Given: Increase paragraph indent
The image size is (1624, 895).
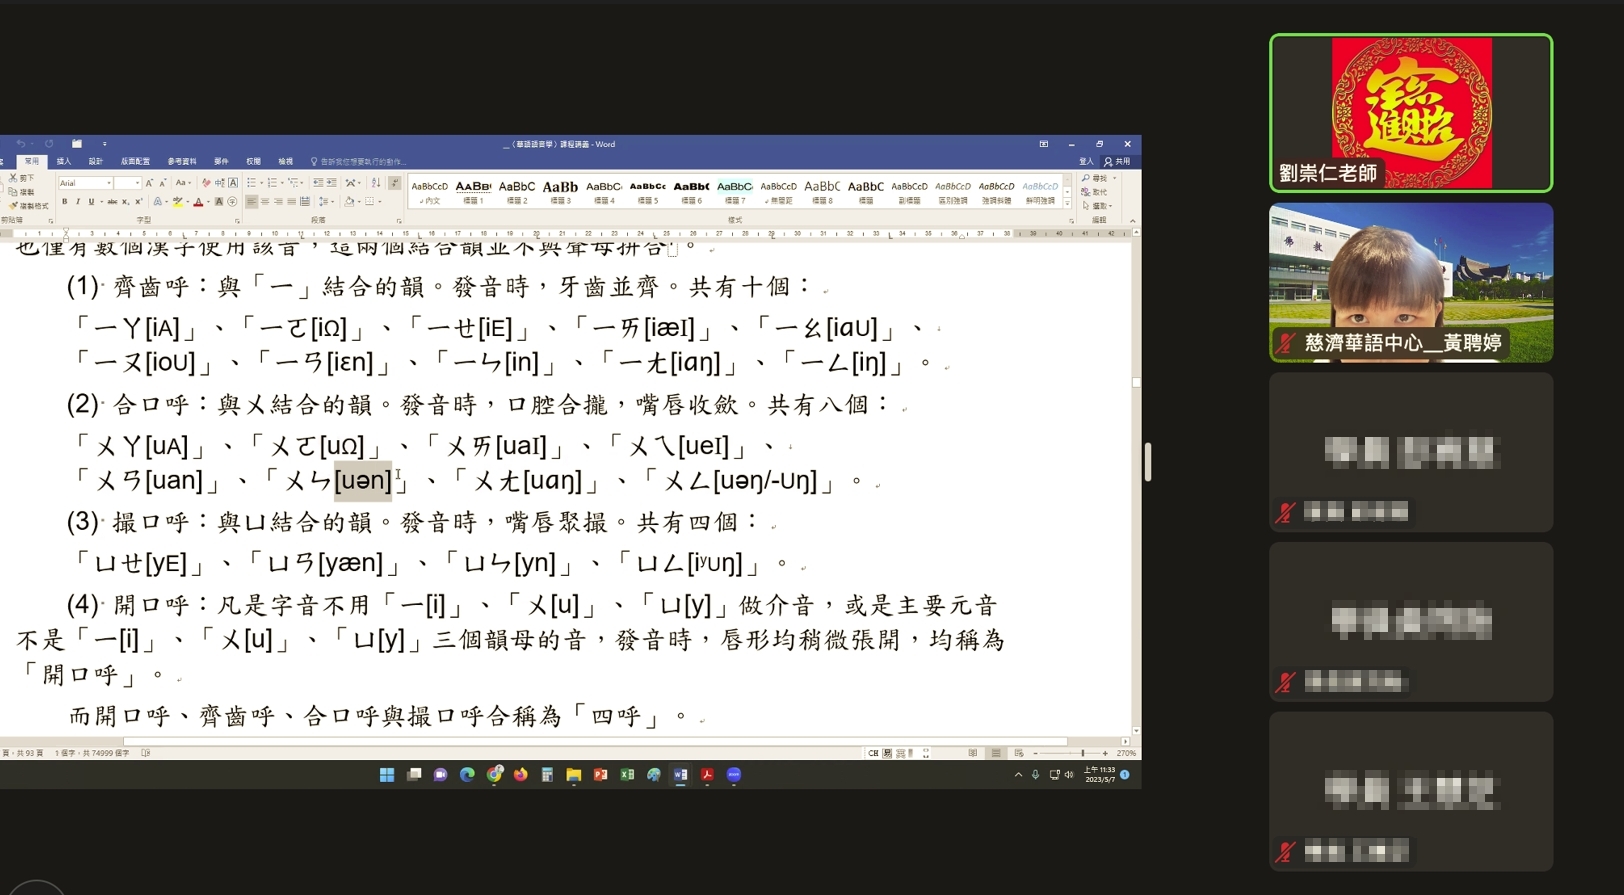Looking at the screenshot, I should (x=331, y=183).
